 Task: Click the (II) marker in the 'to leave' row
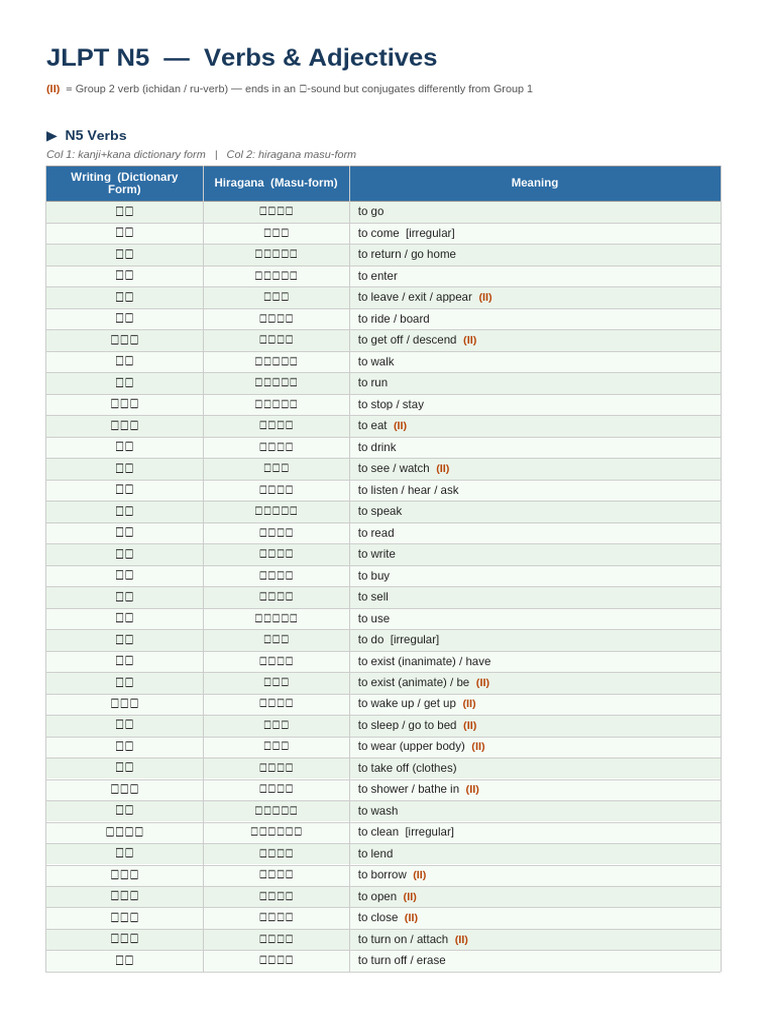point(485,297)
